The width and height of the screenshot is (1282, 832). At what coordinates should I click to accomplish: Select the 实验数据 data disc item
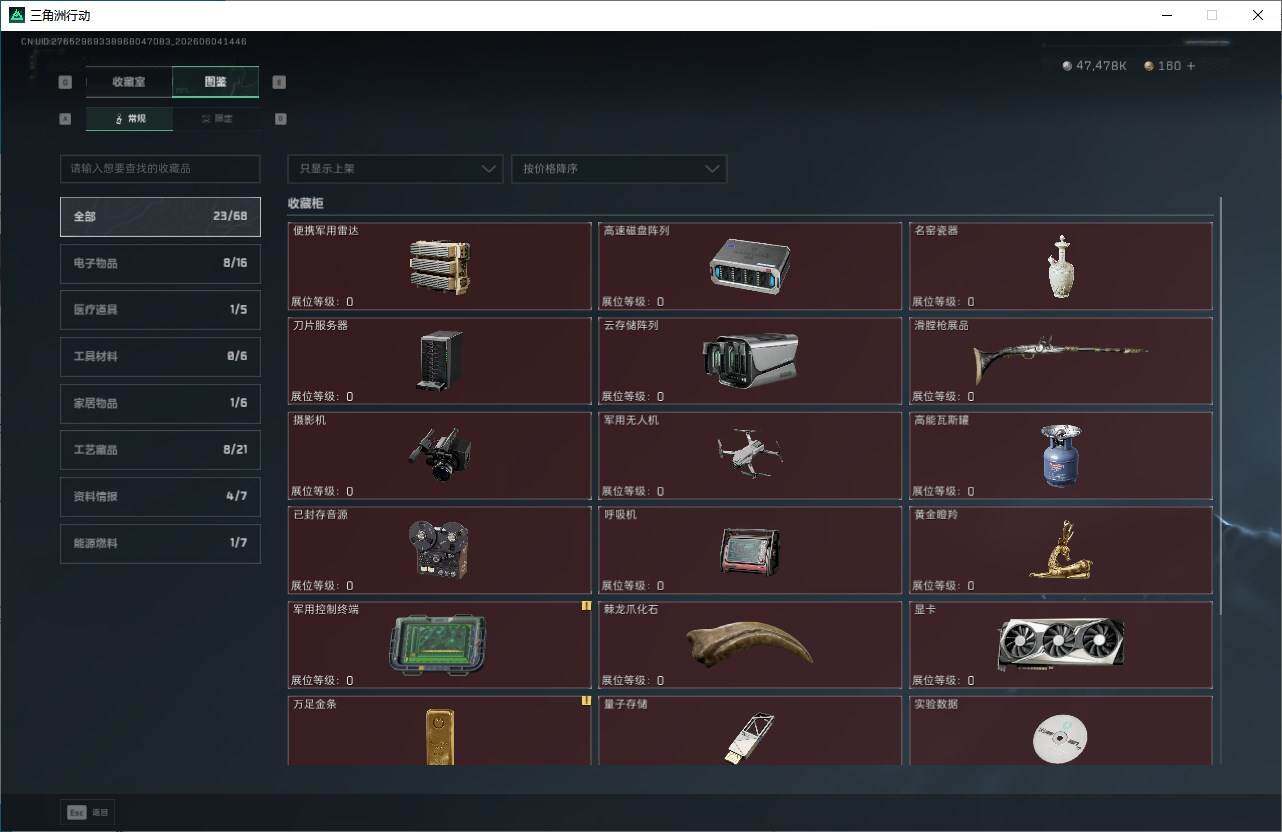coord(1061,731)
